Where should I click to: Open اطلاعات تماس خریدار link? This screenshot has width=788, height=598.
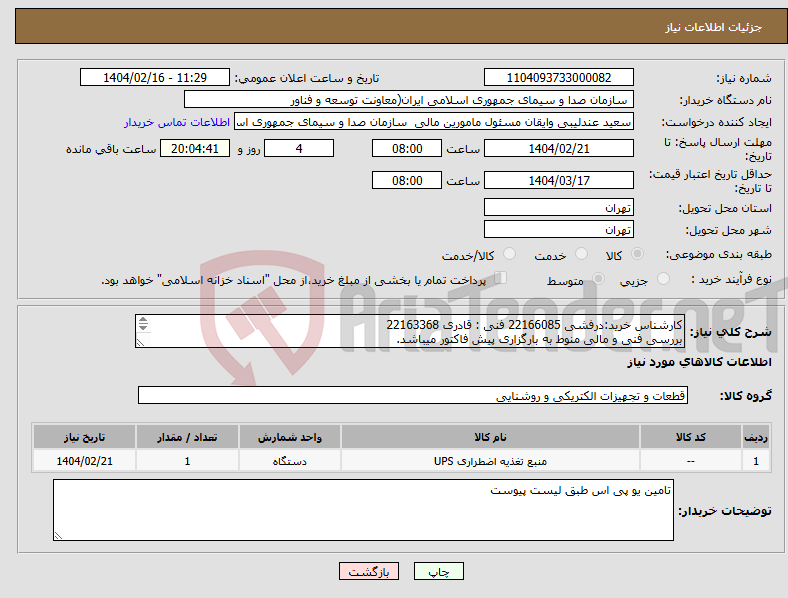pos(177,122)
